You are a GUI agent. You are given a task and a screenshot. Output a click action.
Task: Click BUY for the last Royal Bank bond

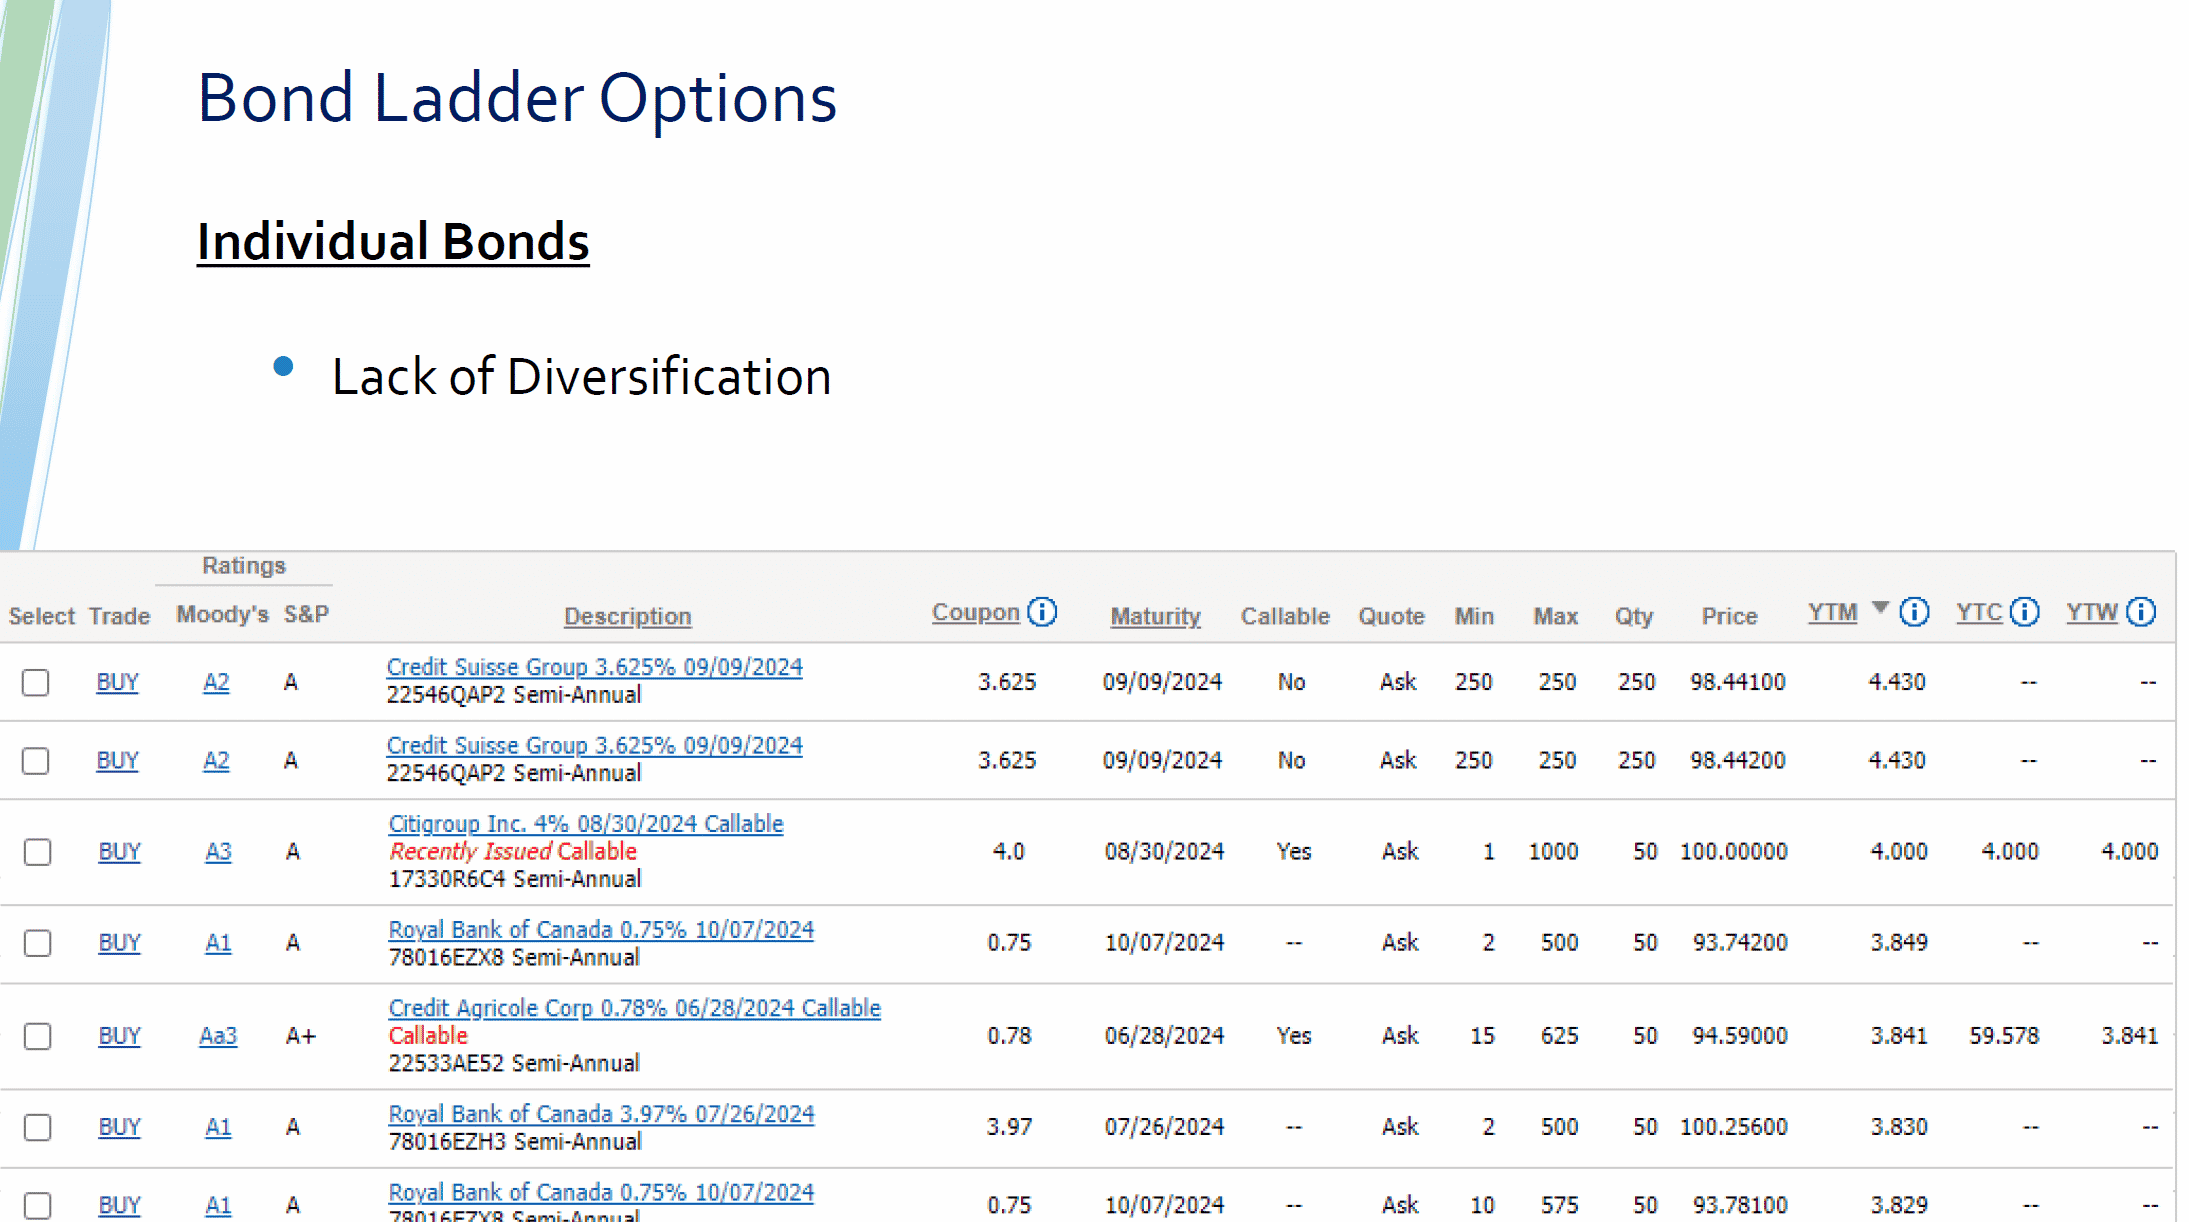pyautogui.click(x=119, y=1205)
